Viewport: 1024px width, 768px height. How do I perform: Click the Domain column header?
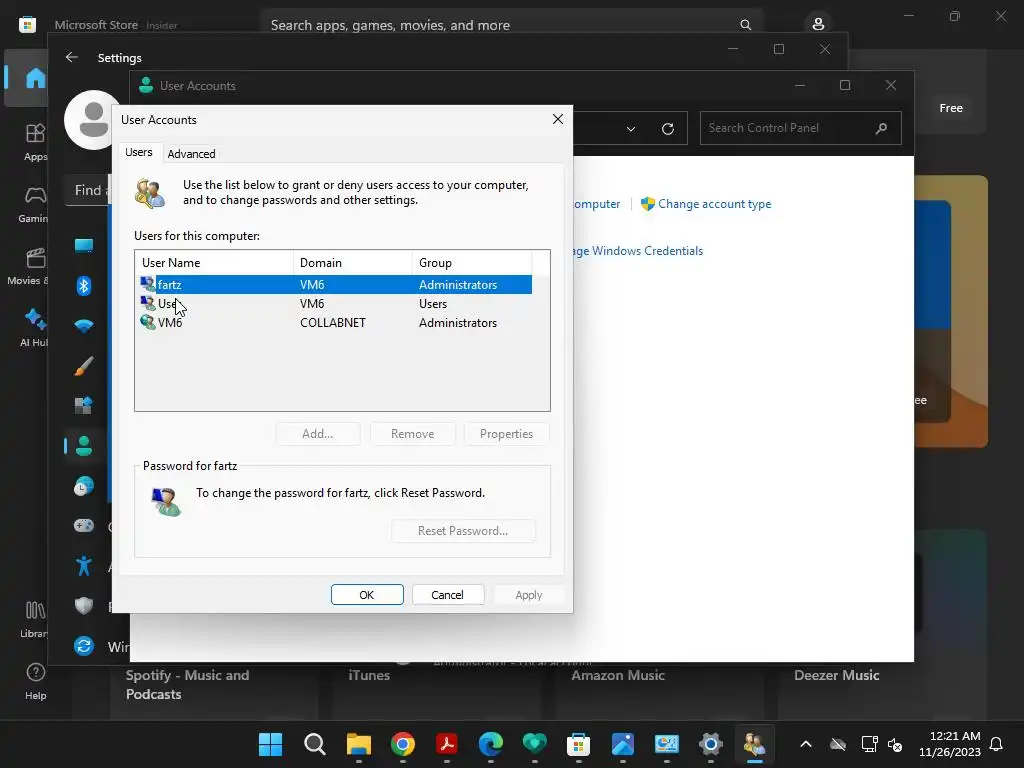[x=353, y=263]
